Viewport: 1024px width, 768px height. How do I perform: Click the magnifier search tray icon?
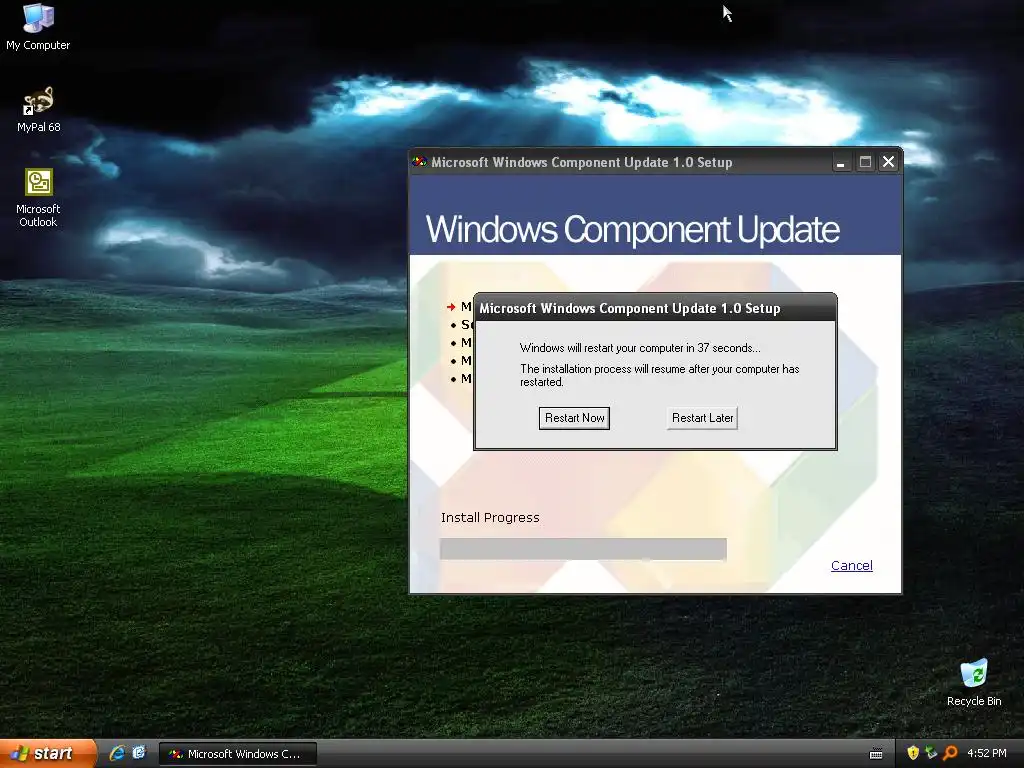(x=950, y=753)
